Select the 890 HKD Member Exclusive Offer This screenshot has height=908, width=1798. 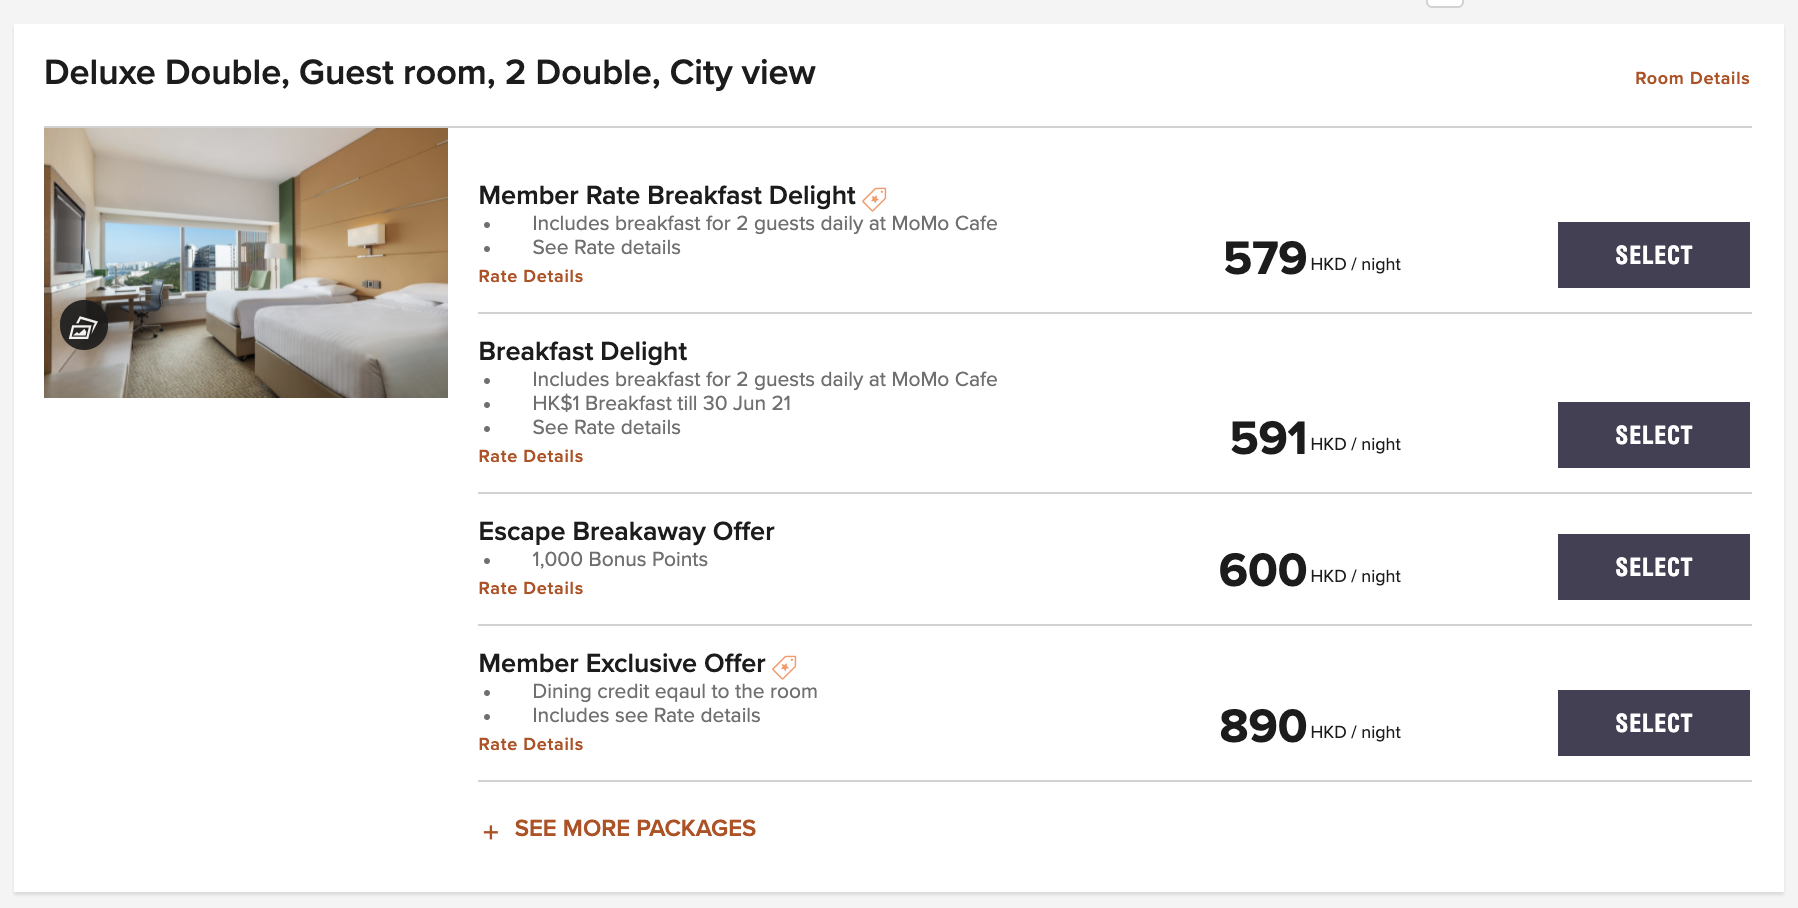tap(1654, 723)
